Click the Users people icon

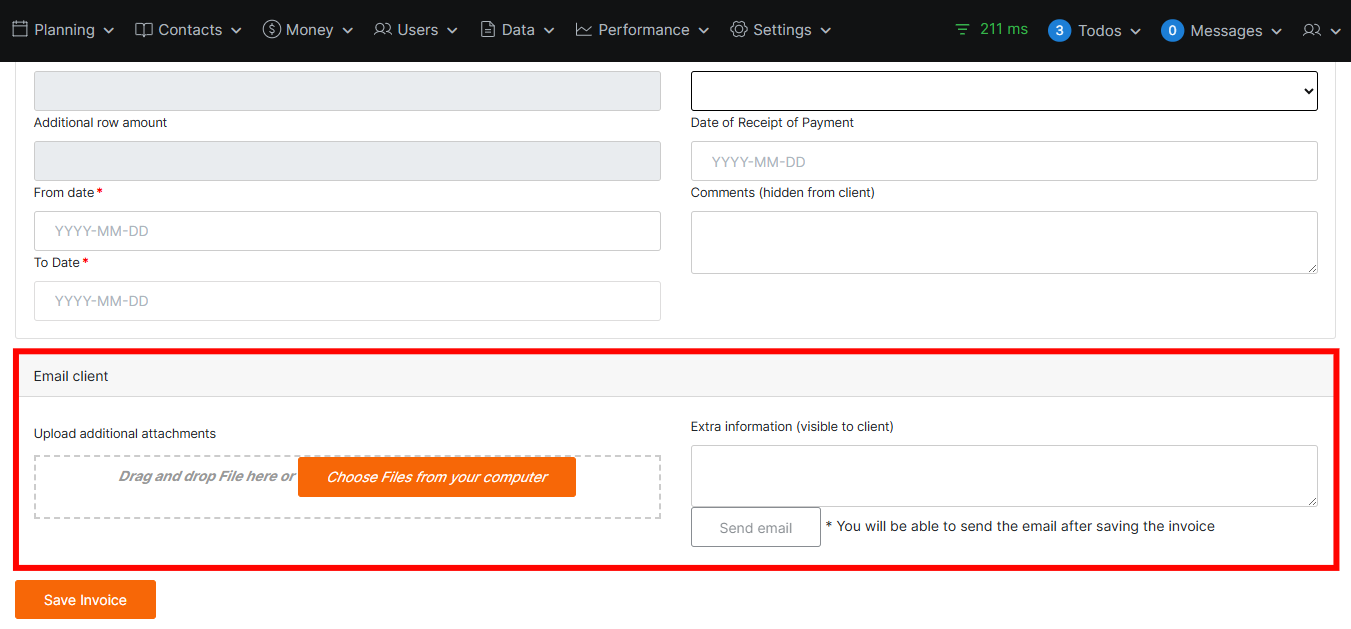coord(383,30)
